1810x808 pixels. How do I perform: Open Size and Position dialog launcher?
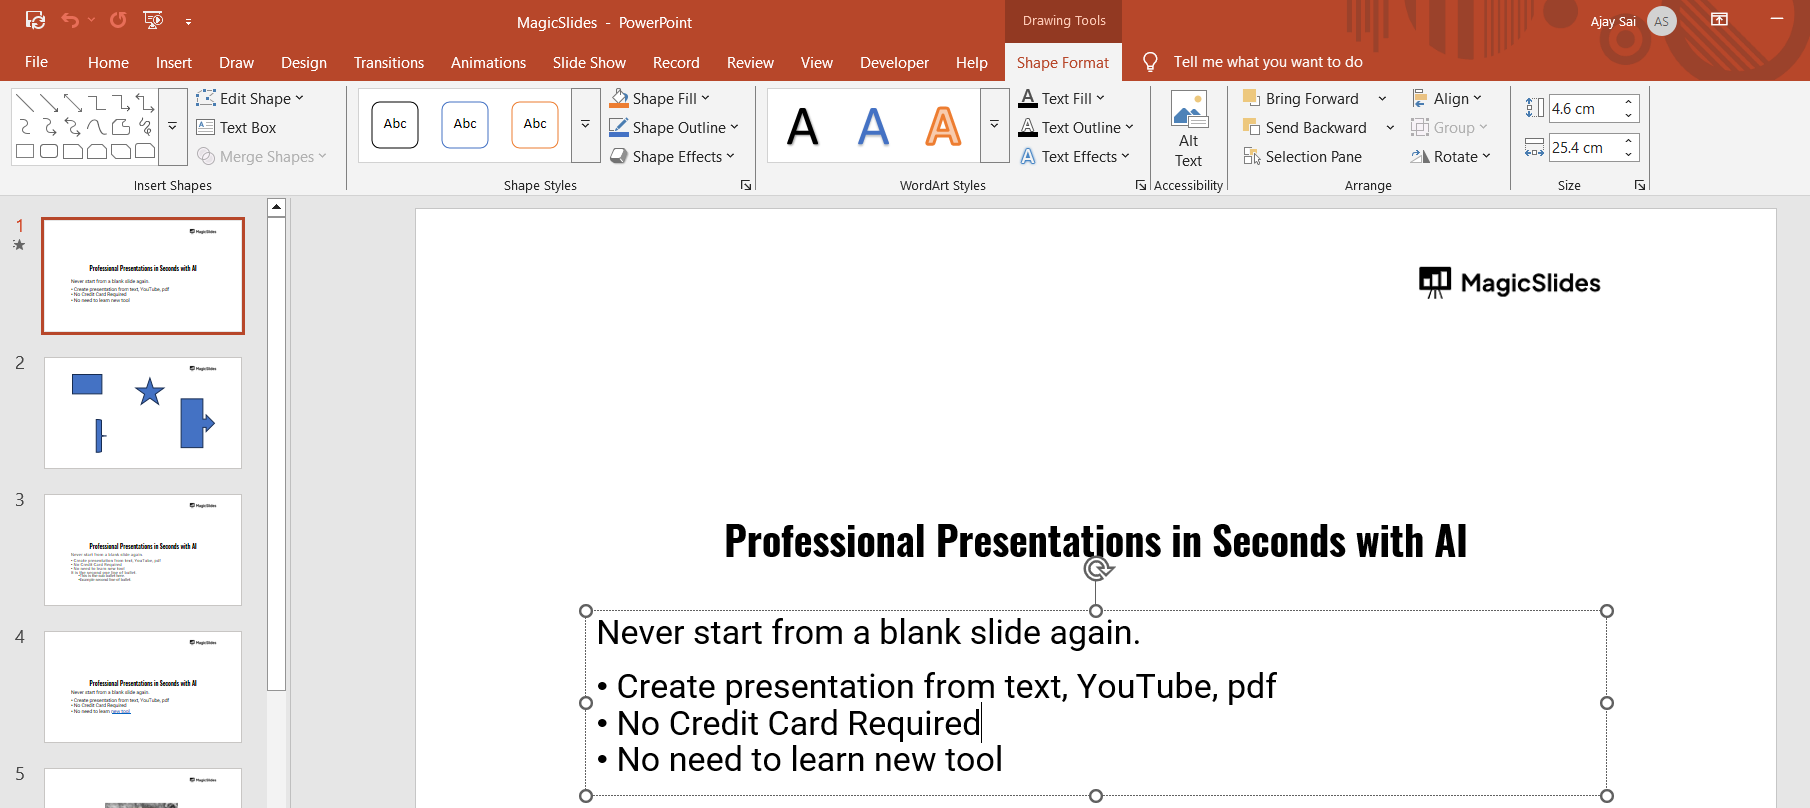(x=1640, y=185)
